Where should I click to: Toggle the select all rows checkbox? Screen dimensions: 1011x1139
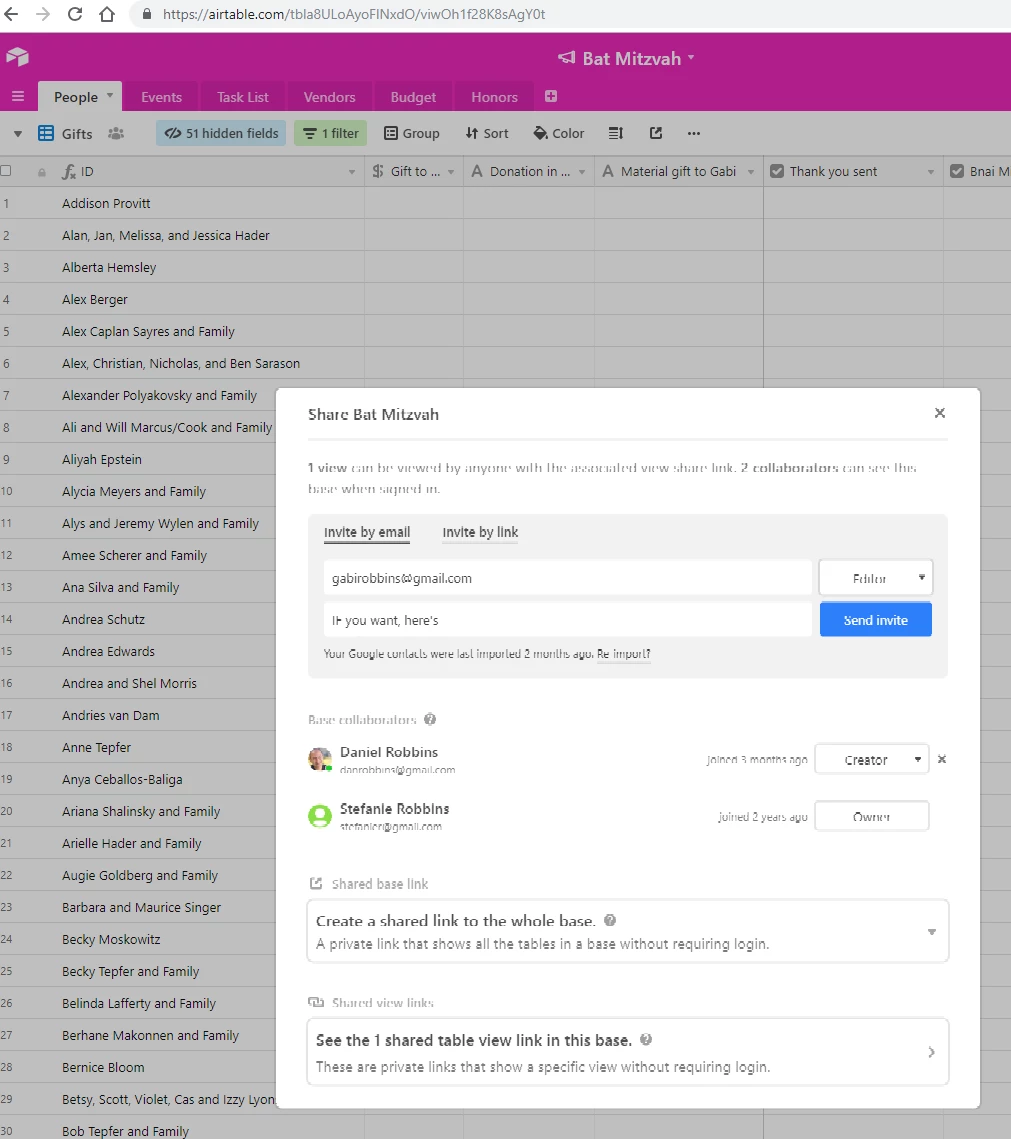click(7, 171)
